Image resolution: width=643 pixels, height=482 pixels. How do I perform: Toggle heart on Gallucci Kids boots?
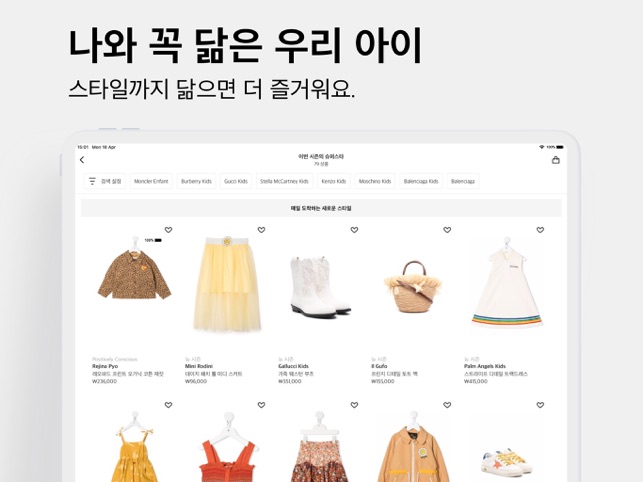pos(354,230)
